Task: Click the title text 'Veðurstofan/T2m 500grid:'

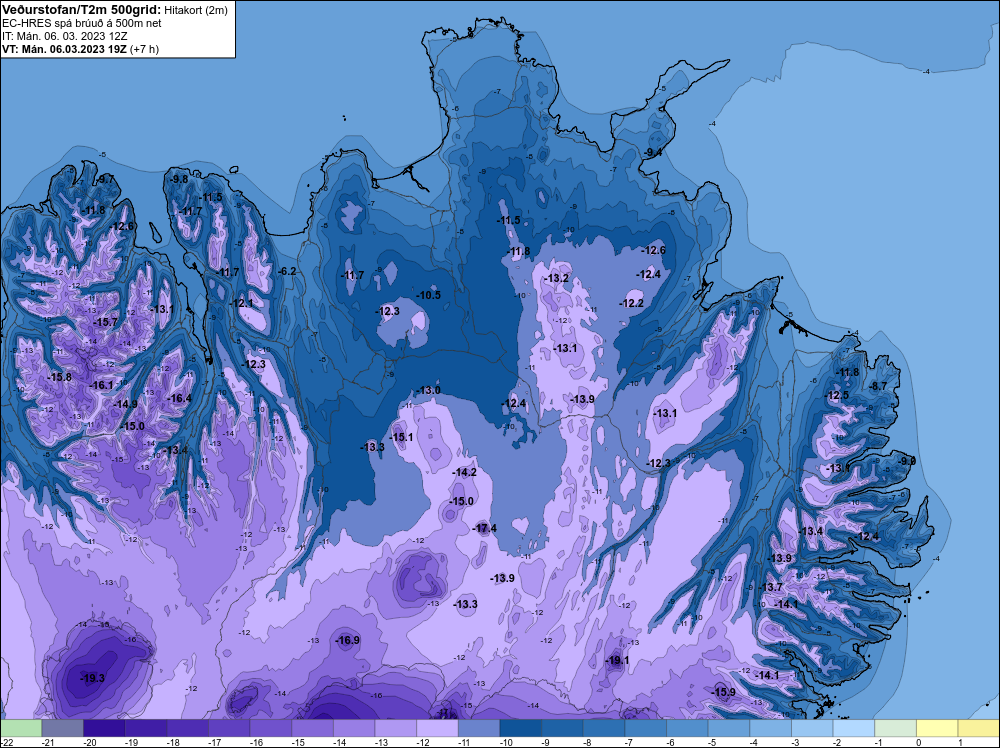Action: 82,10
